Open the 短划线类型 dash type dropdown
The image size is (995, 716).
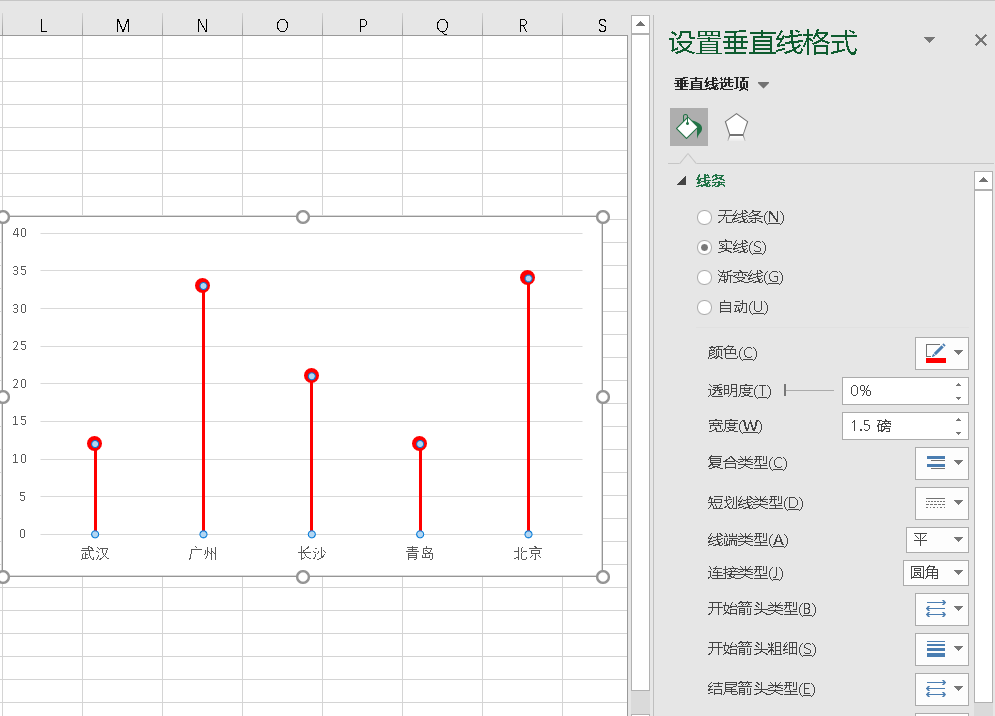point(942,503)
